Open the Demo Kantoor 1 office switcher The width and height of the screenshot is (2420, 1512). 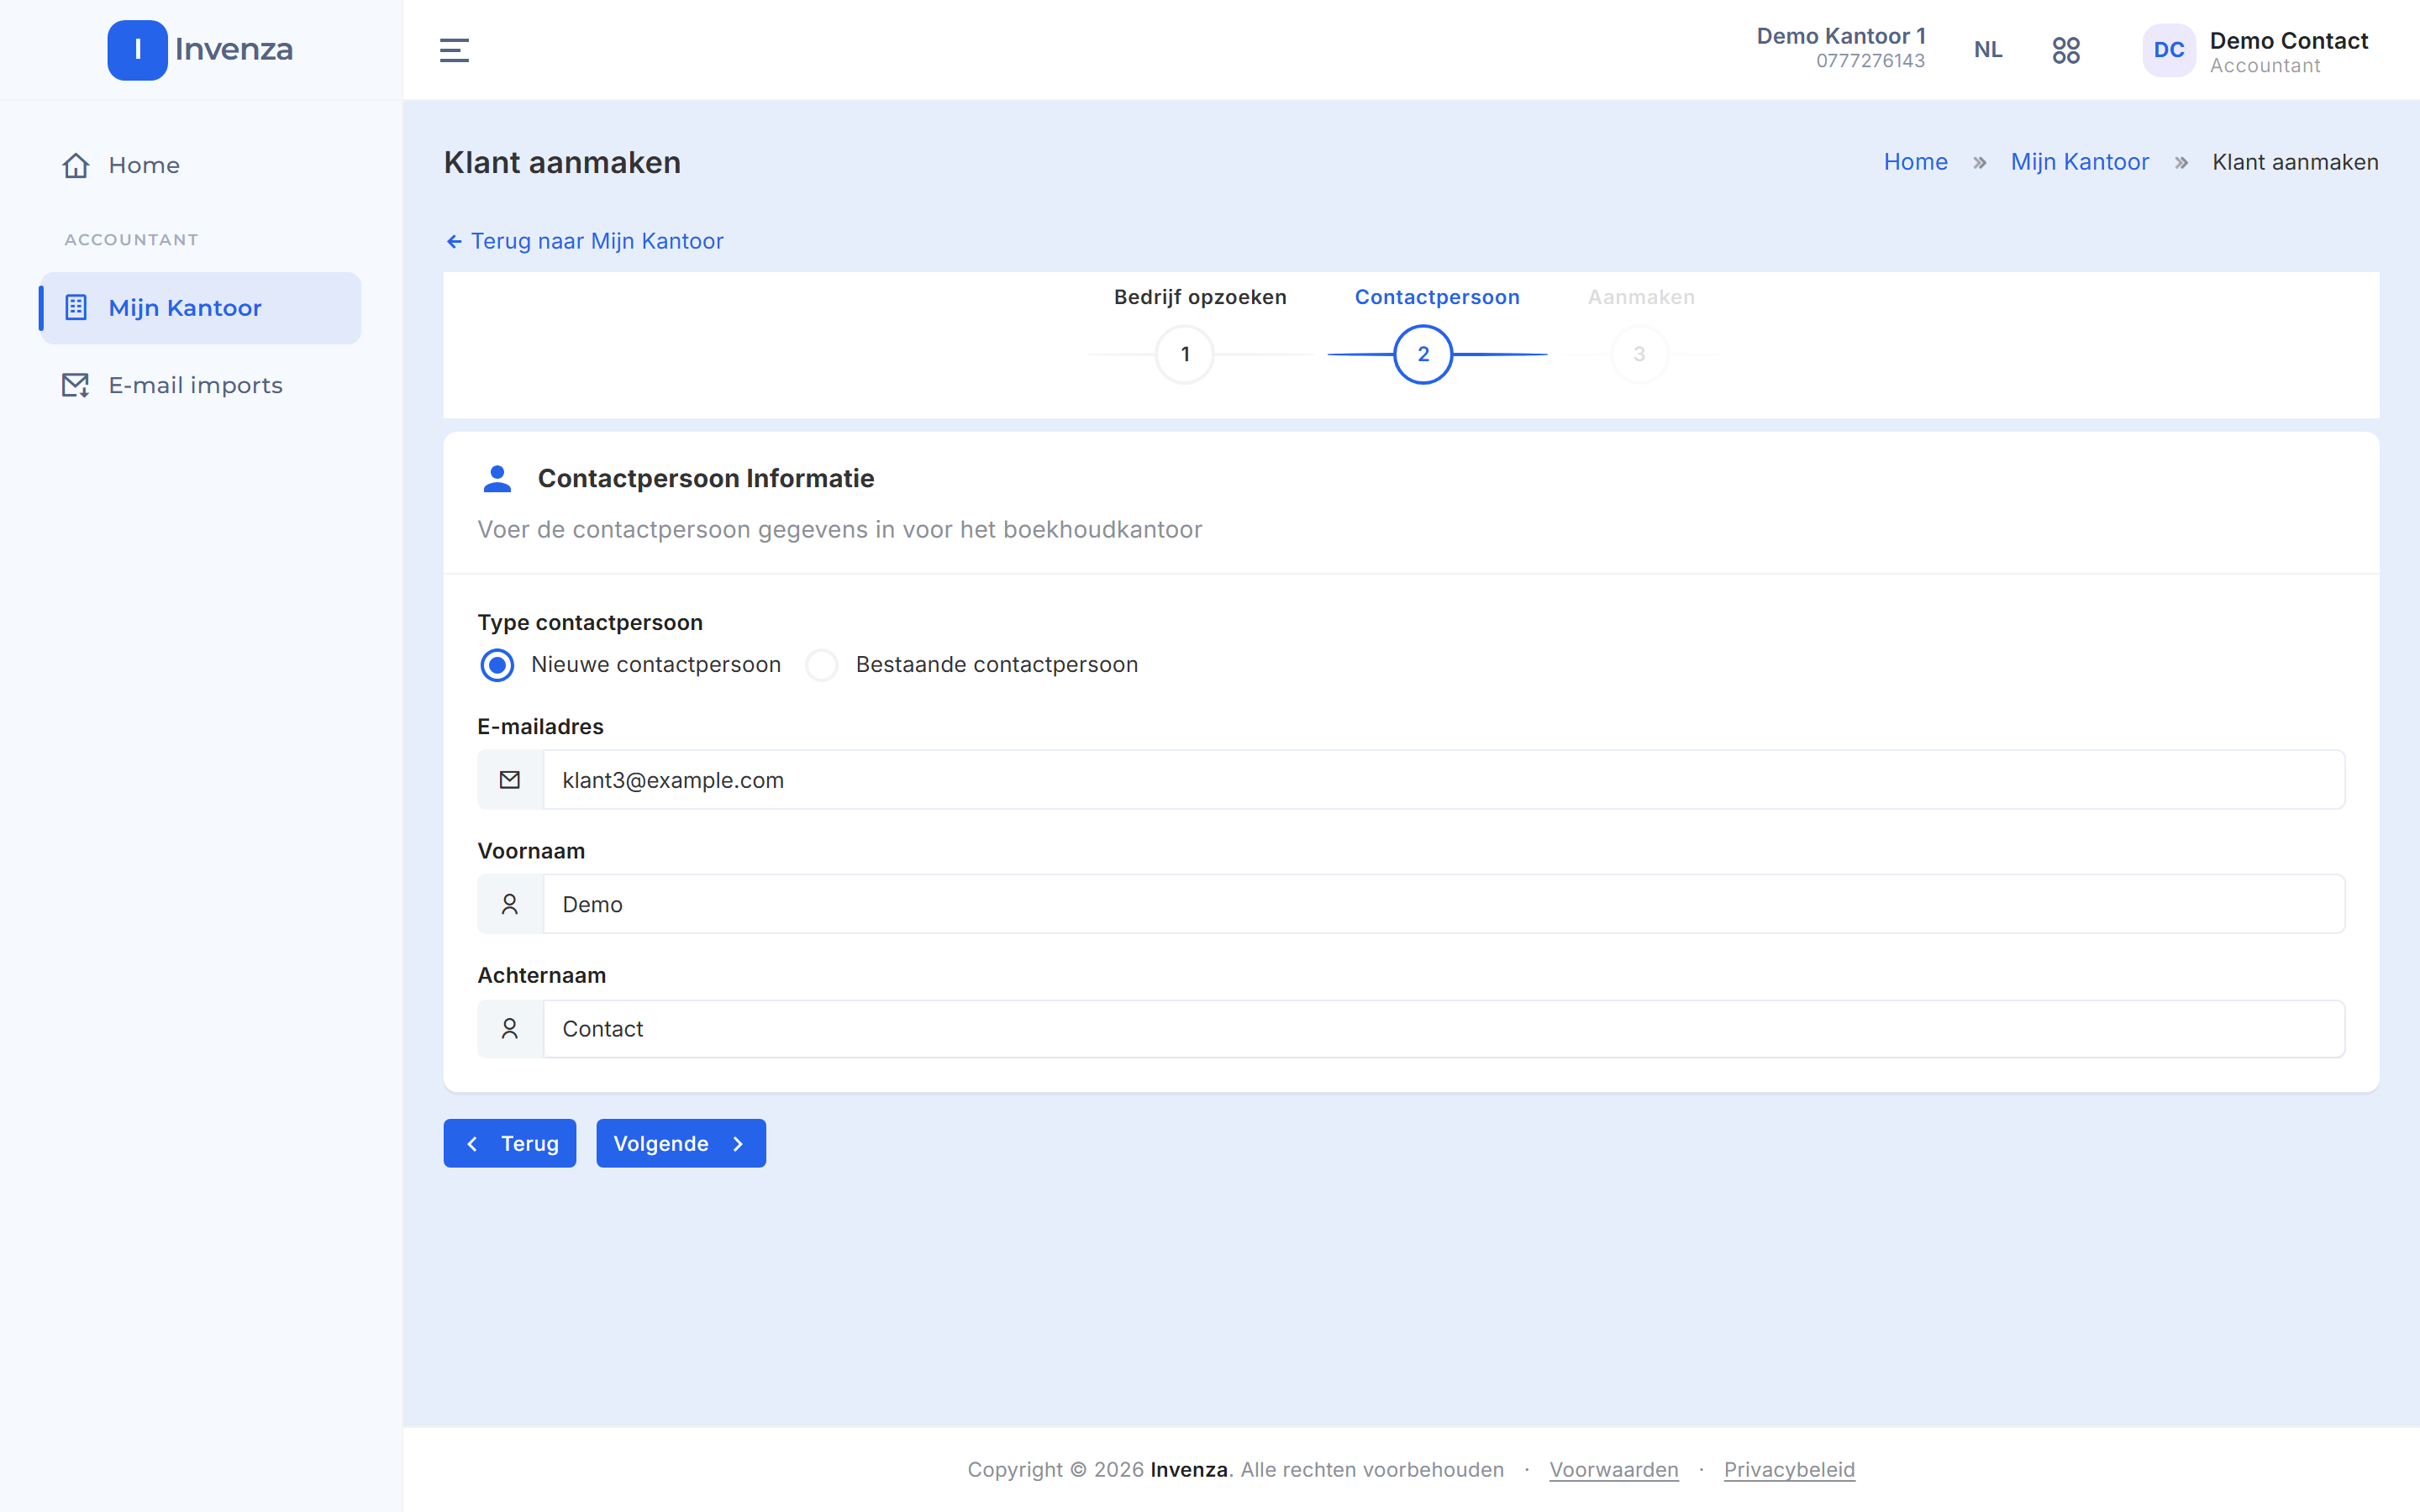coord(1840,48)
